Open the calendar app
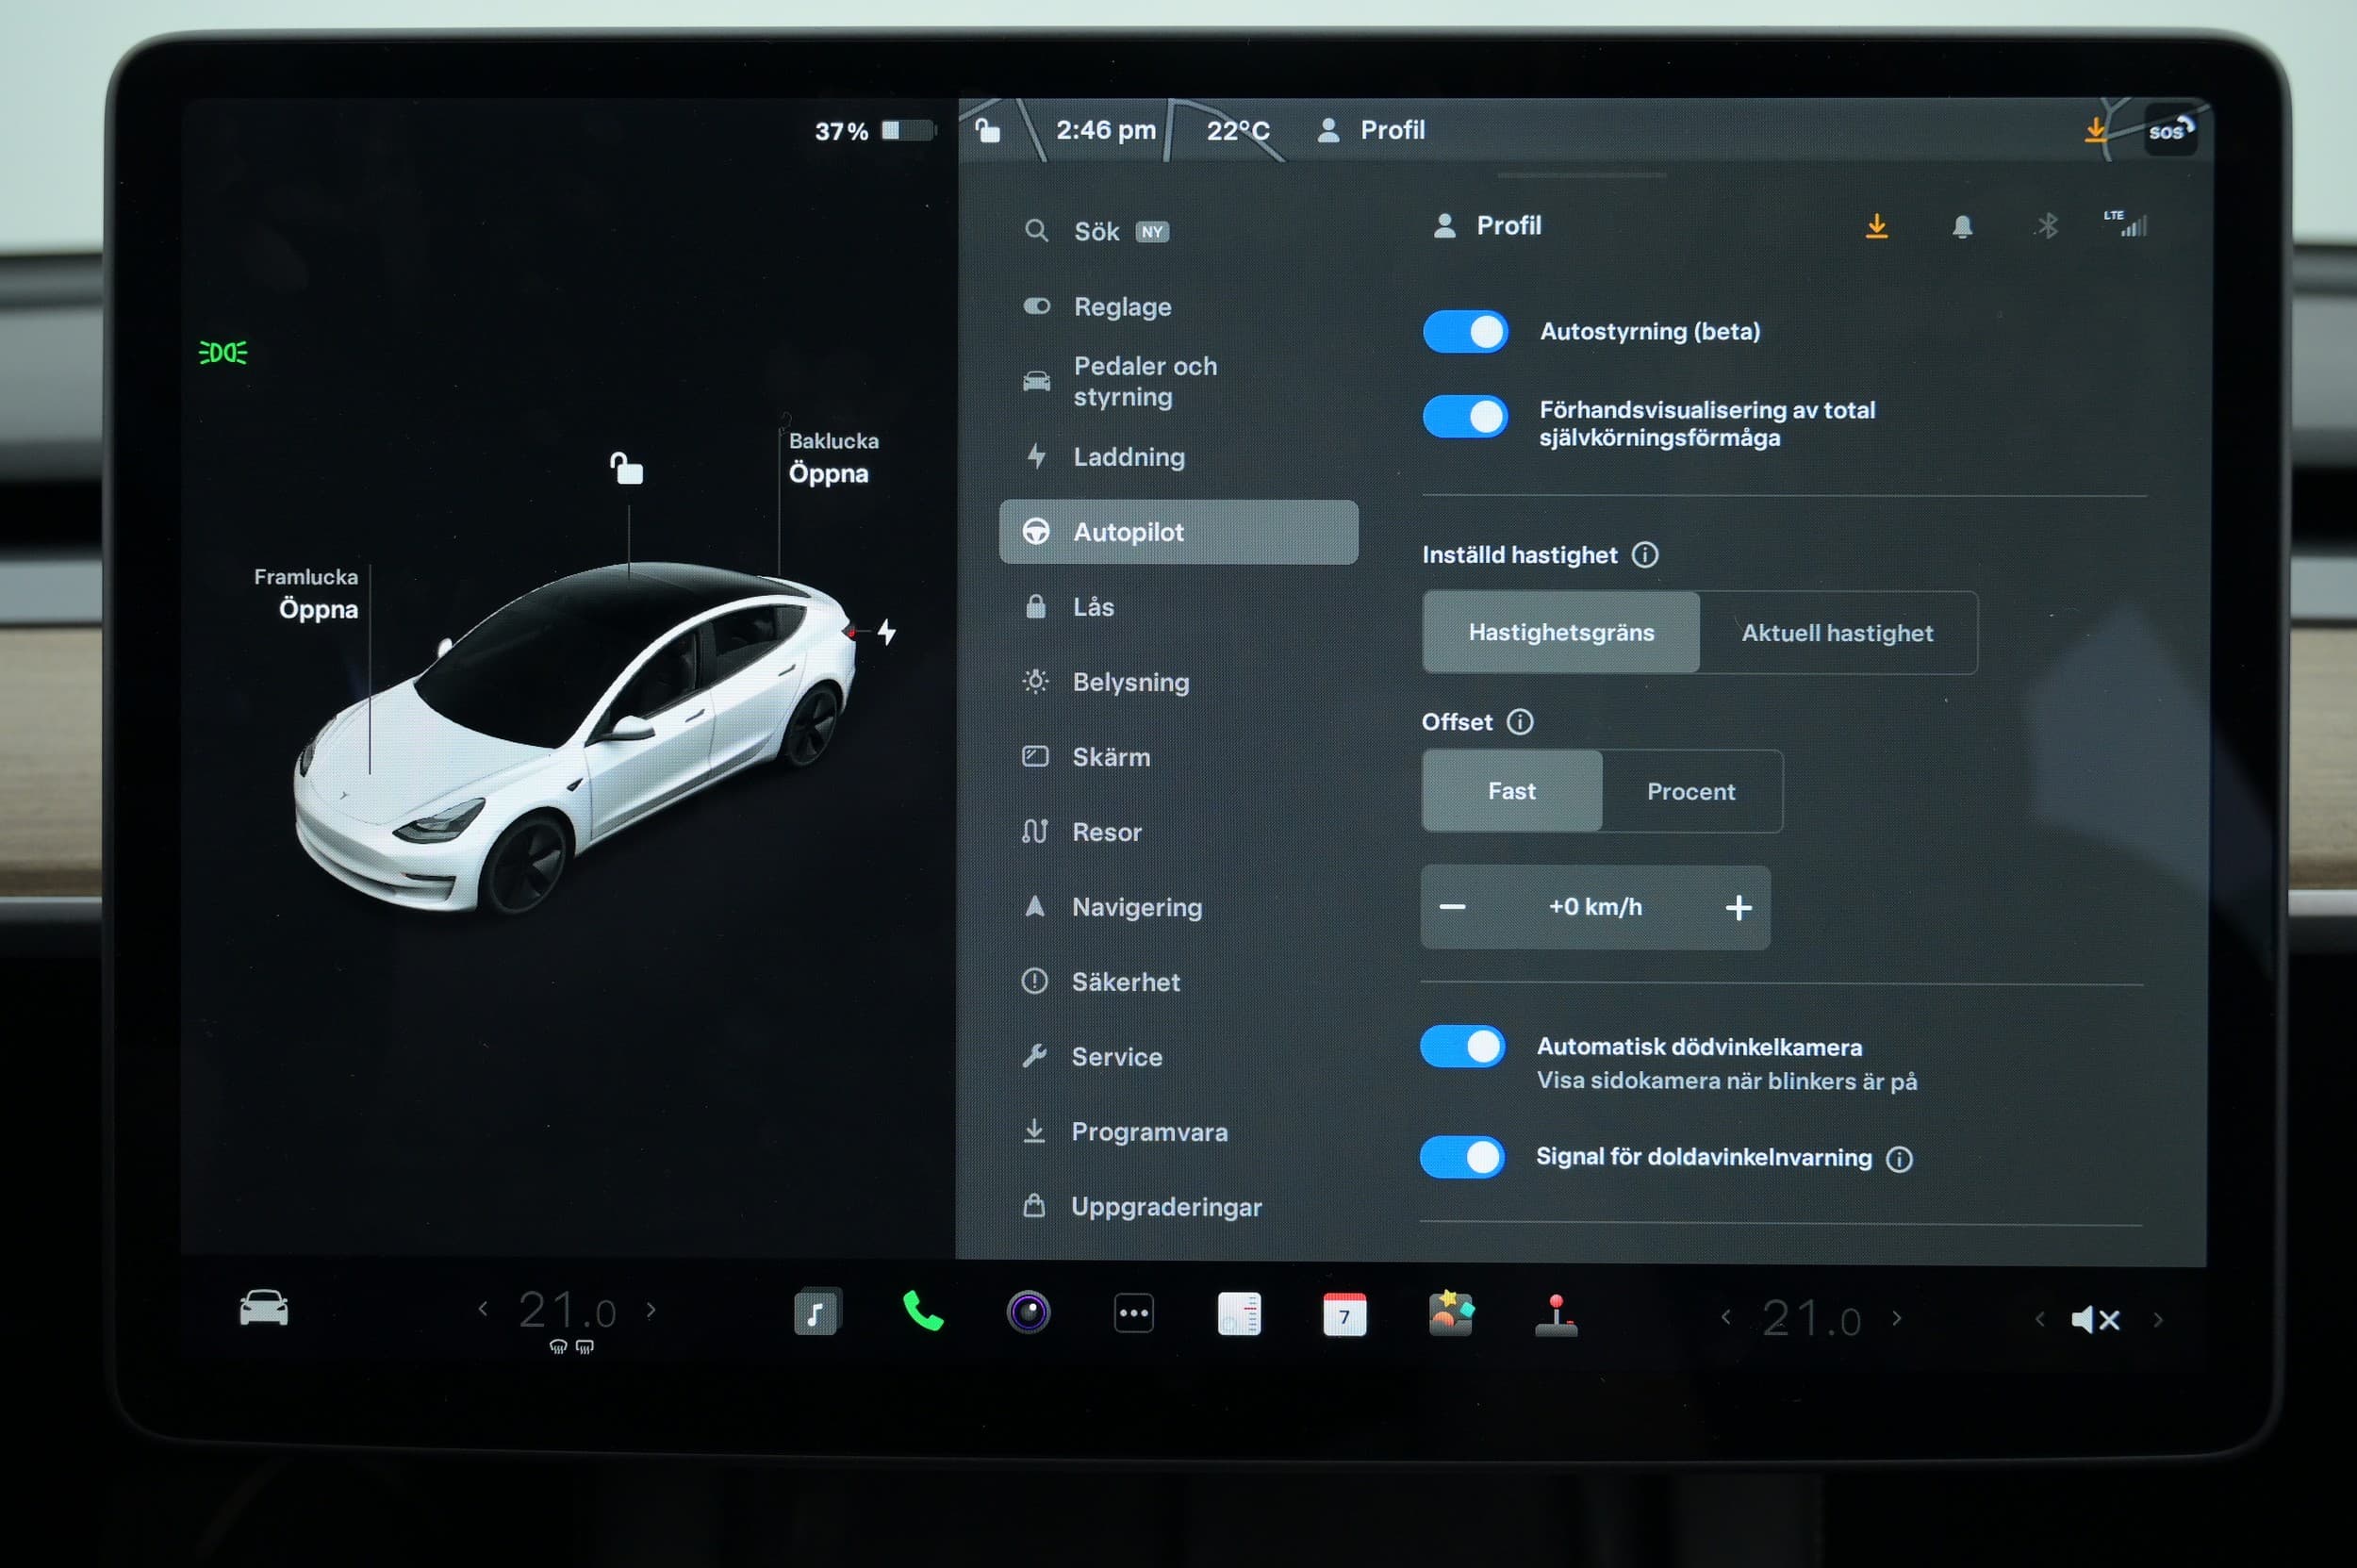 (x=1344, y=1315)
